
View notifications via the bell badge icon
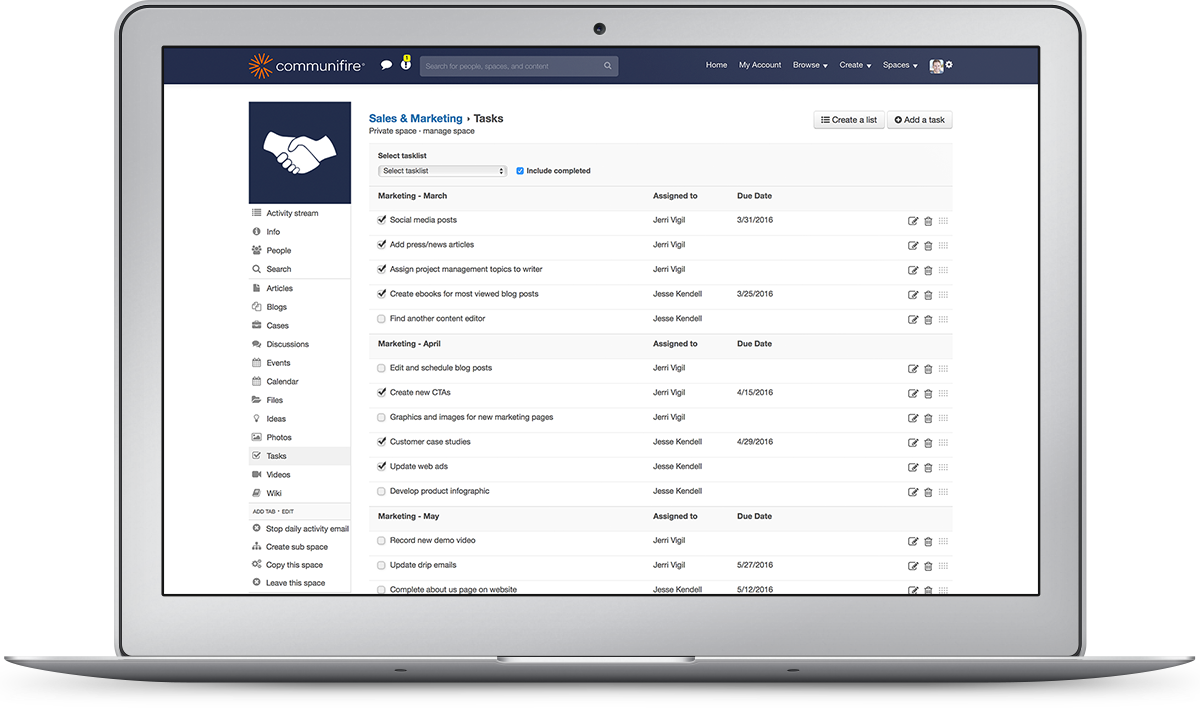pyautogui.click(x=406, y=63)
